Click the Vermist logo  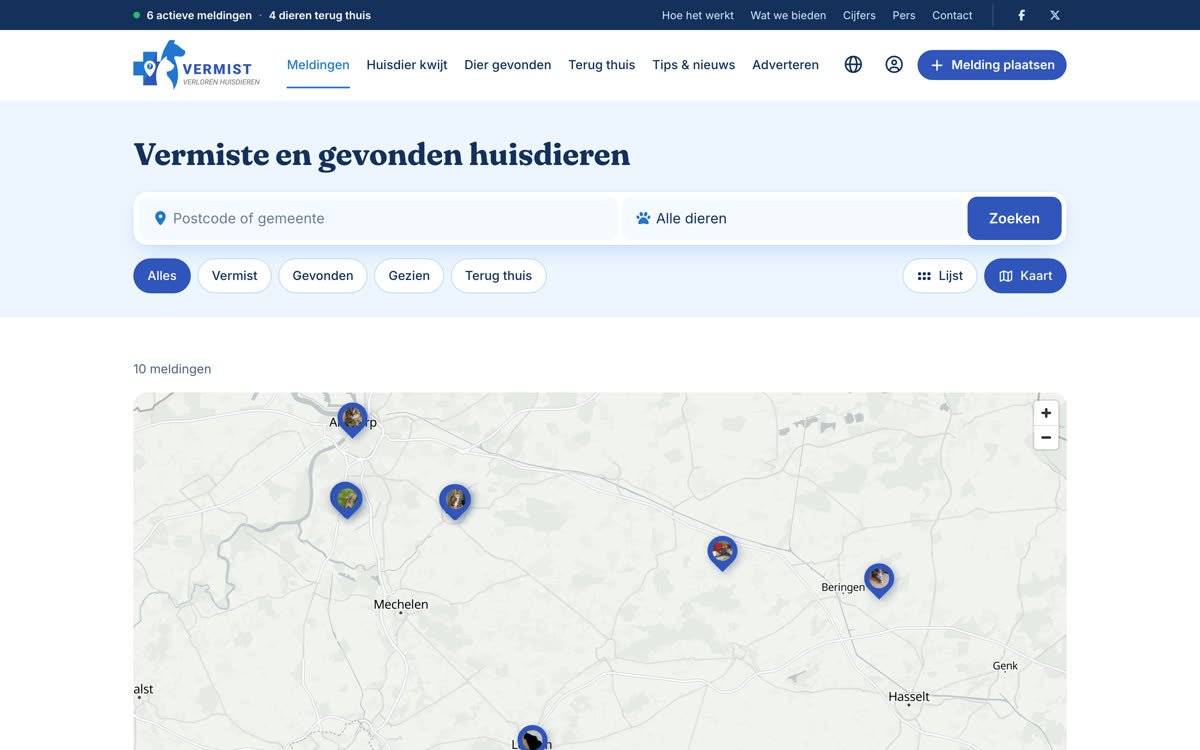197,65
